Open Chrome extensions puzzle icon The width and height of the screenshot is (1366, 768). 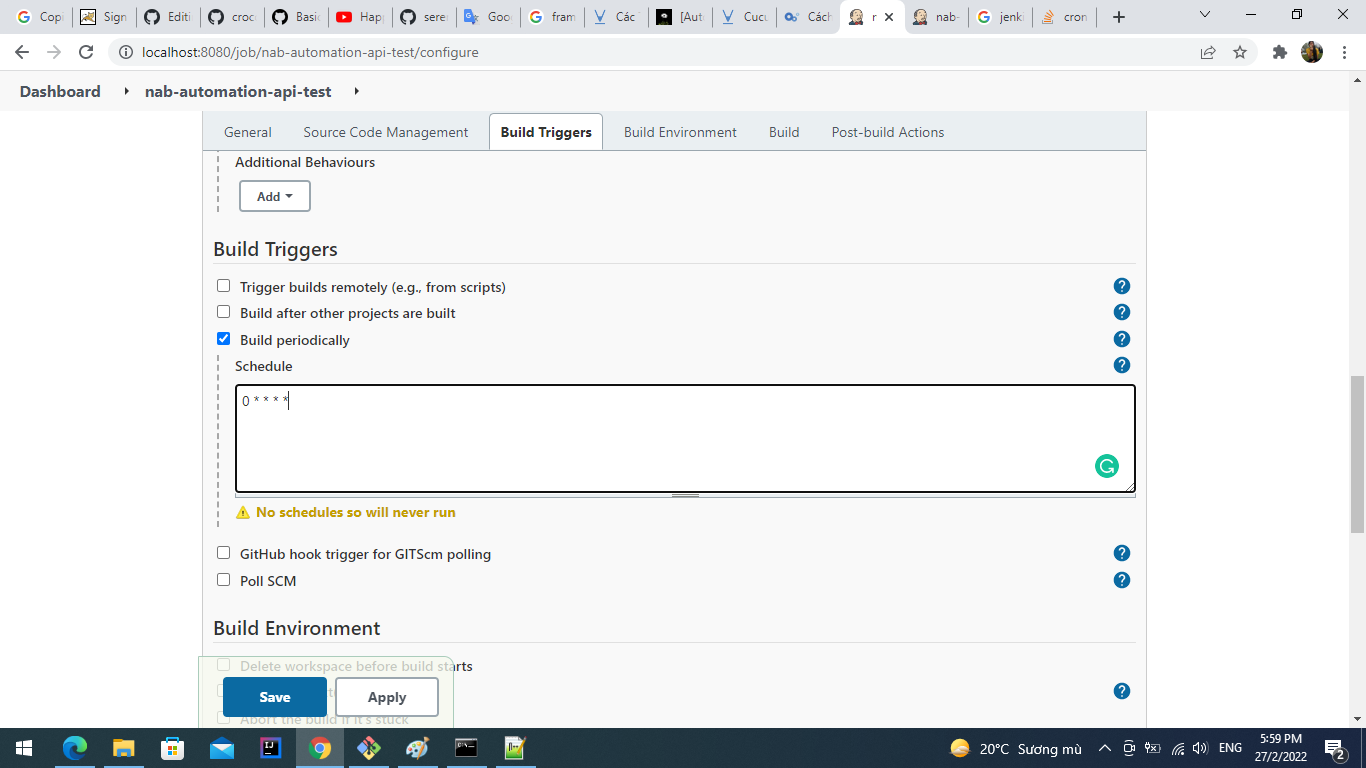tap(1279, 52)
